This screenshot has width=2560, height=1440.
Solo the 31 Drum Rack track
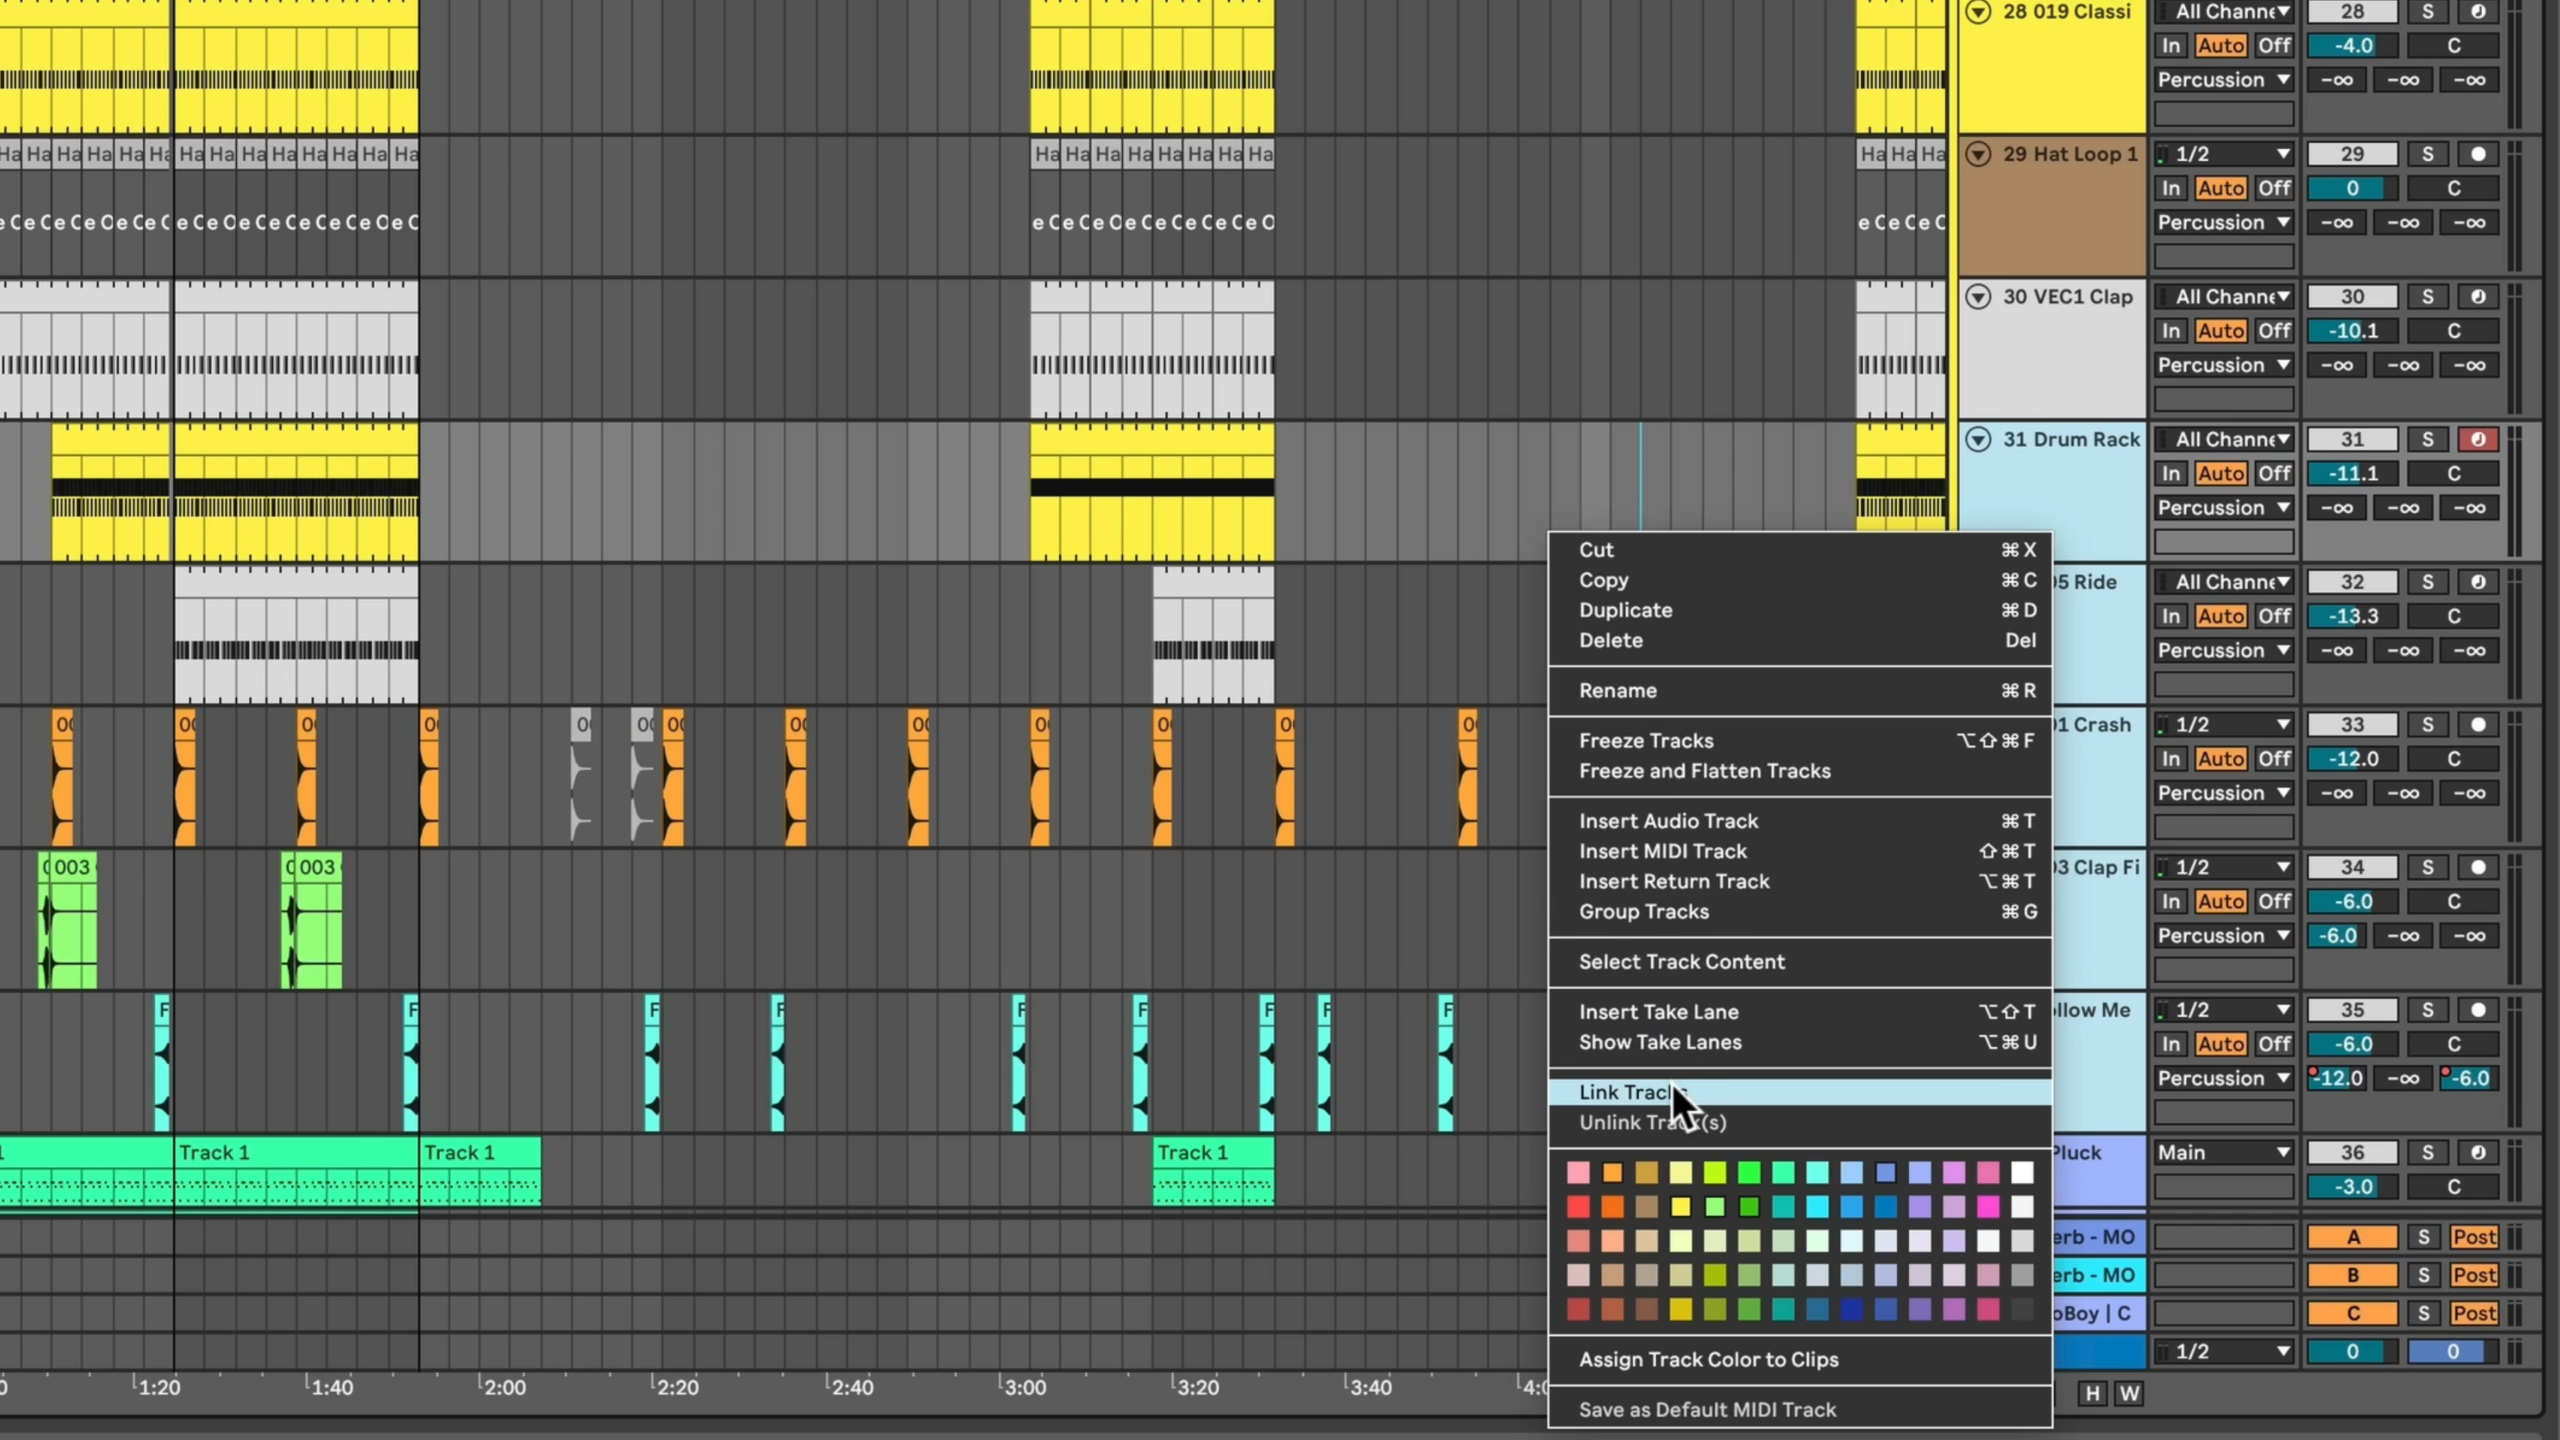[2427, 439]
